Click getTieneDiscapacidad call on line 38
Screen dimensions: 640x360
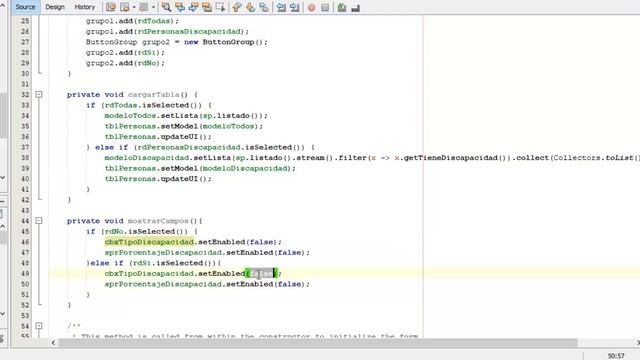click(451, 158)
